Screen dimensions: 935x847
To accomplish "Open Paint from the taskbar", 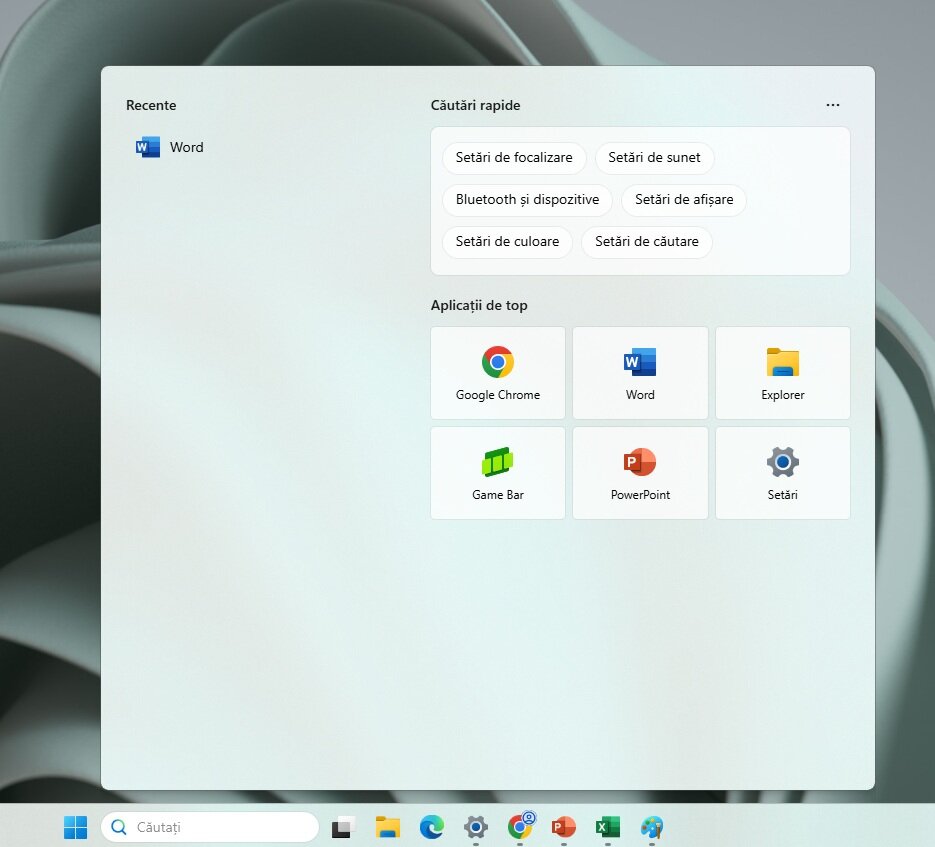I will point(652,827).
